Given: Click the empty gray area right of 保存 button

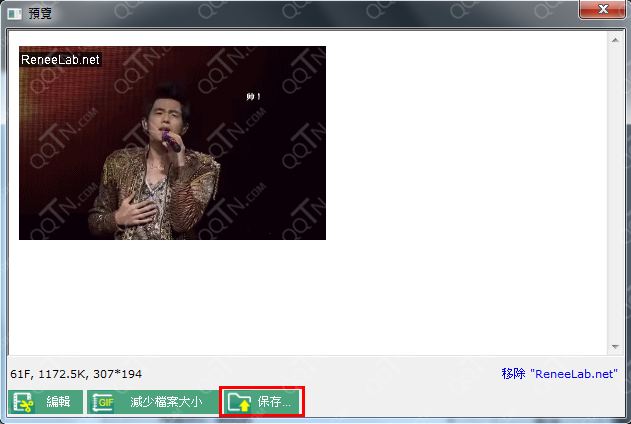Looking at the screenshot, I should 460,402.
